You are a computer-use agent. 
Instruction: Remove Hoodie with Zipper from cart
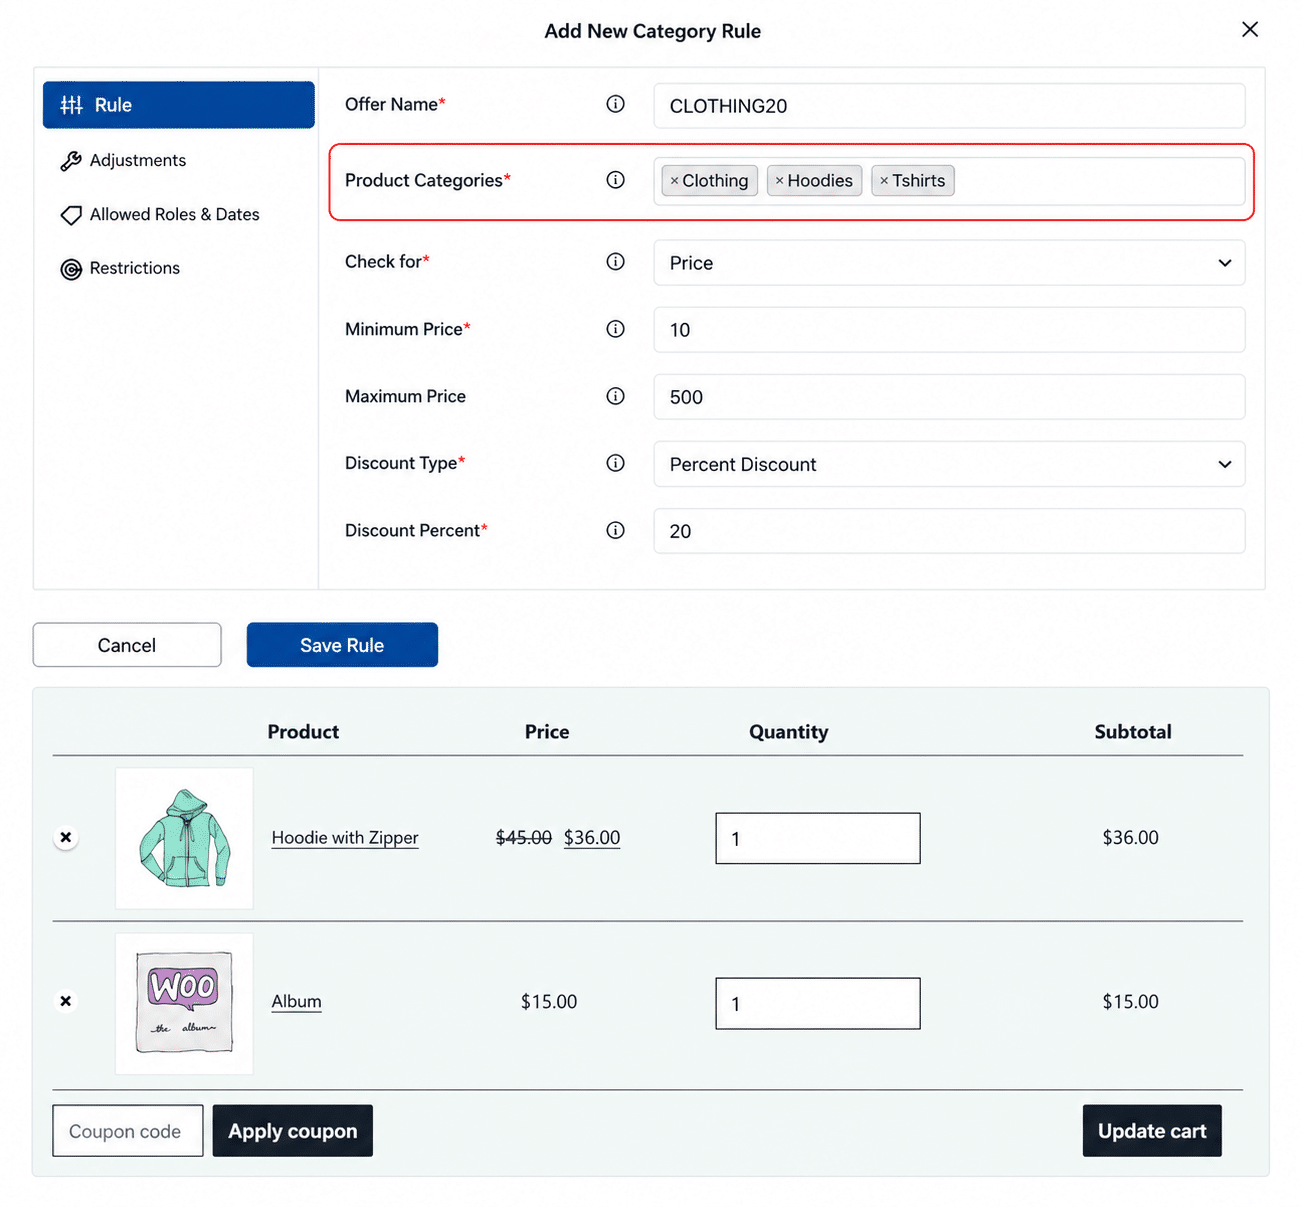pos(66,838)
